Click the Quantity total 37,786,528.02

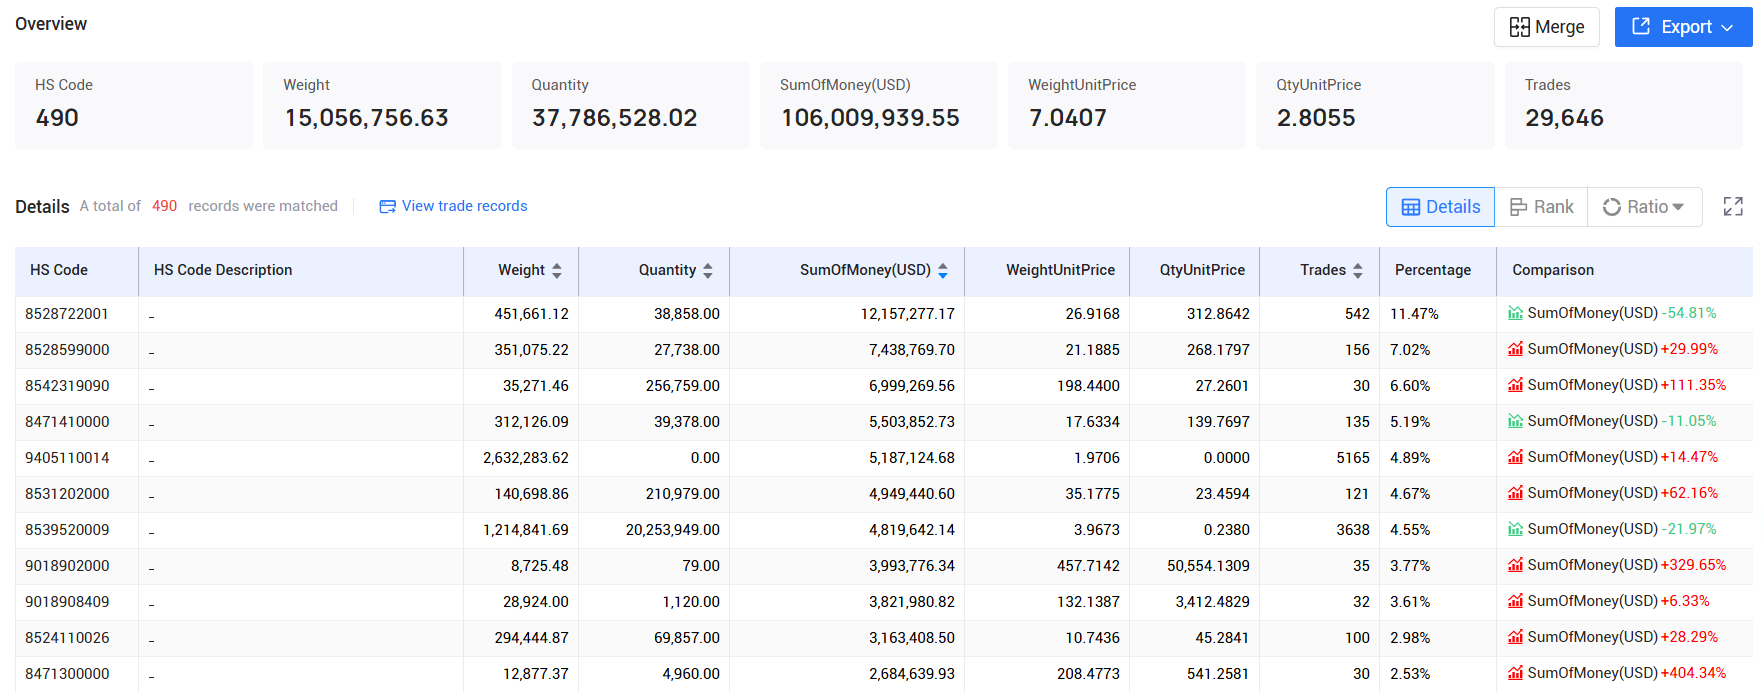614,118
